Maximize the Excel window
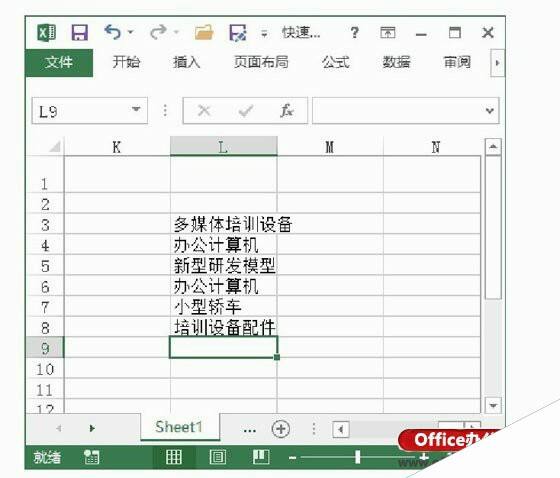Image resolution: width=560 pixels, height=478 pixels. point(455,33)
